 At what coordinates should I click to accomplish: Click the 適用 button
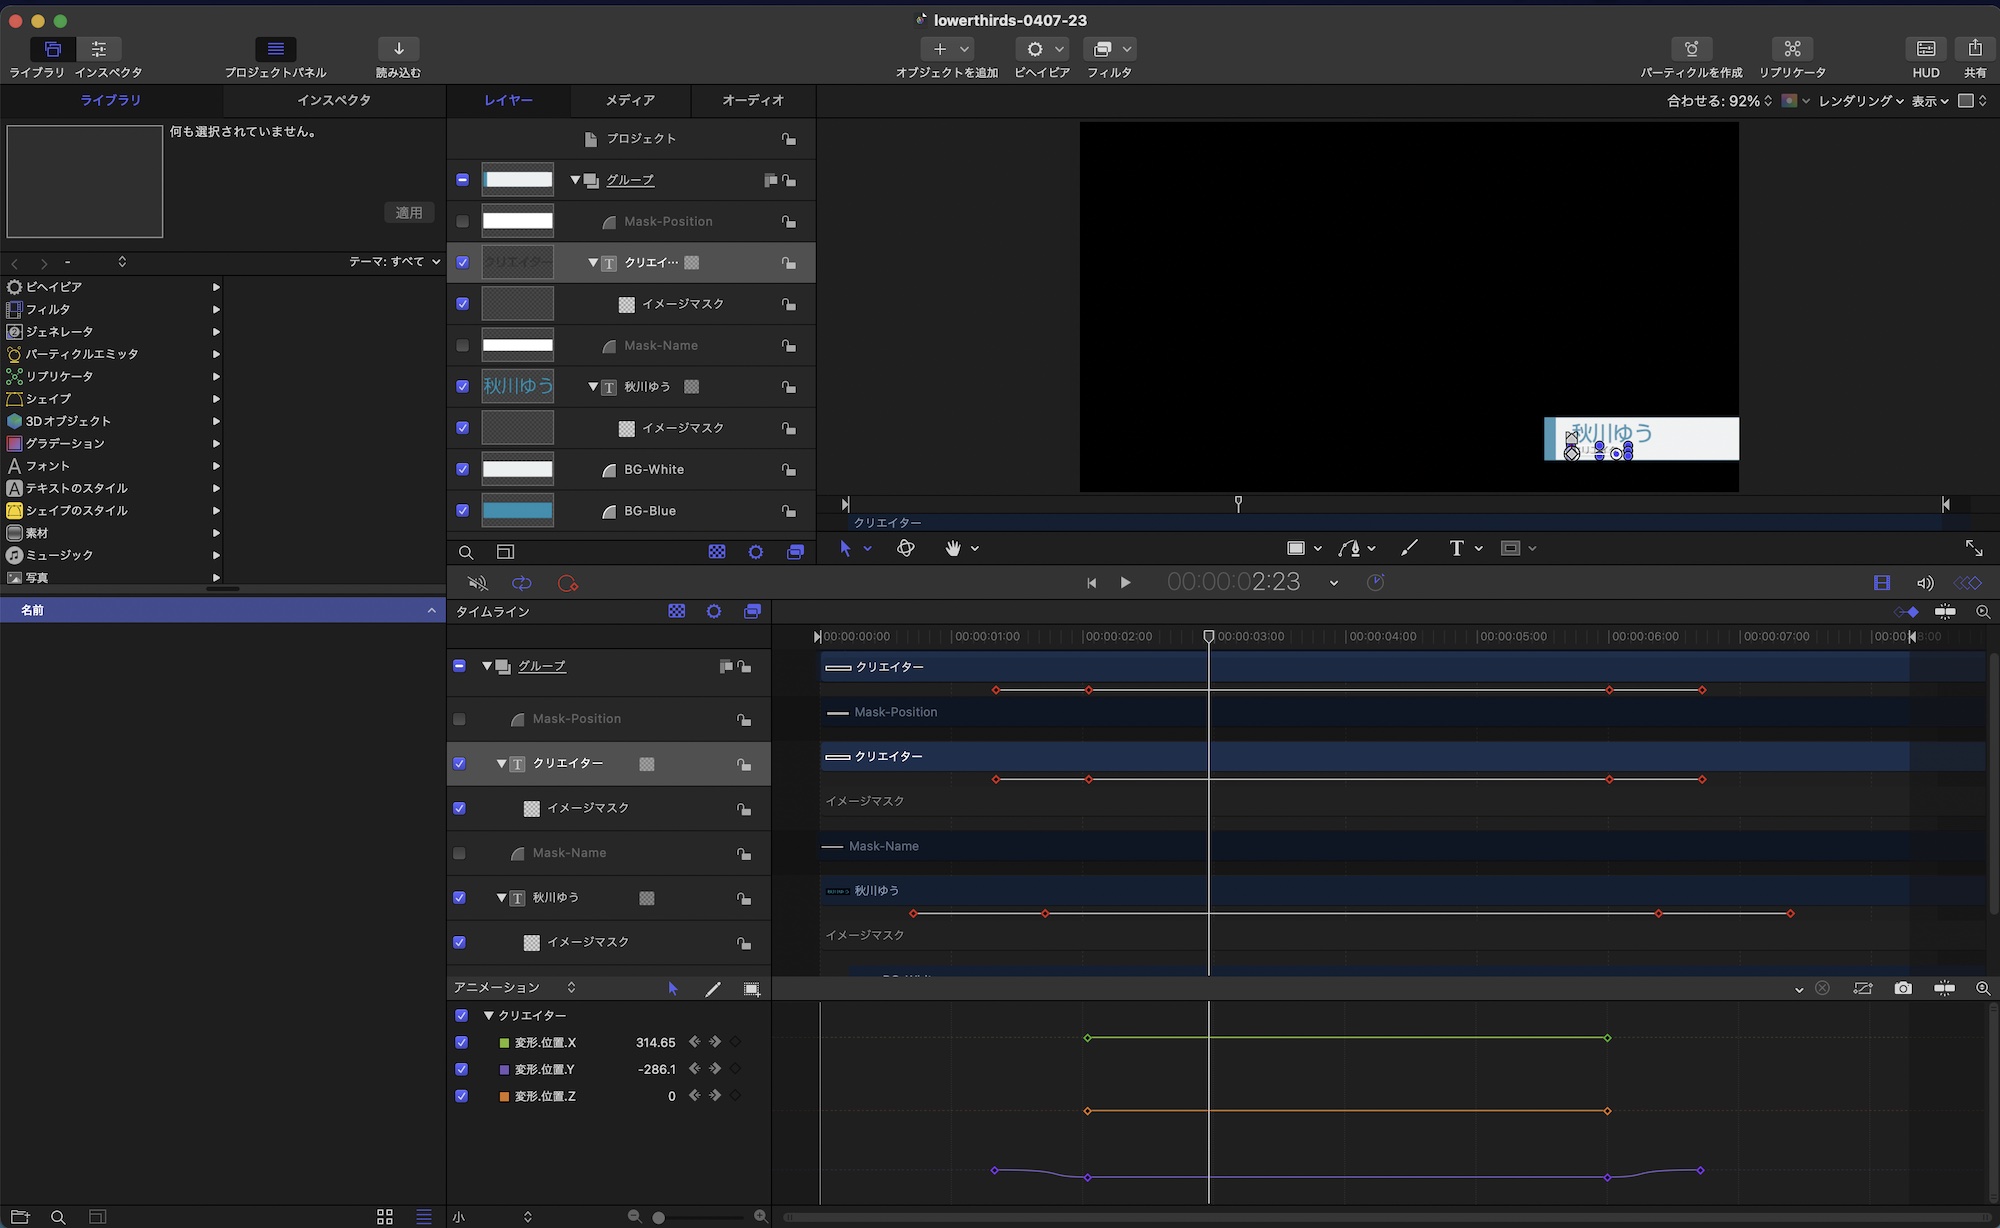click(x=408, y=212)
